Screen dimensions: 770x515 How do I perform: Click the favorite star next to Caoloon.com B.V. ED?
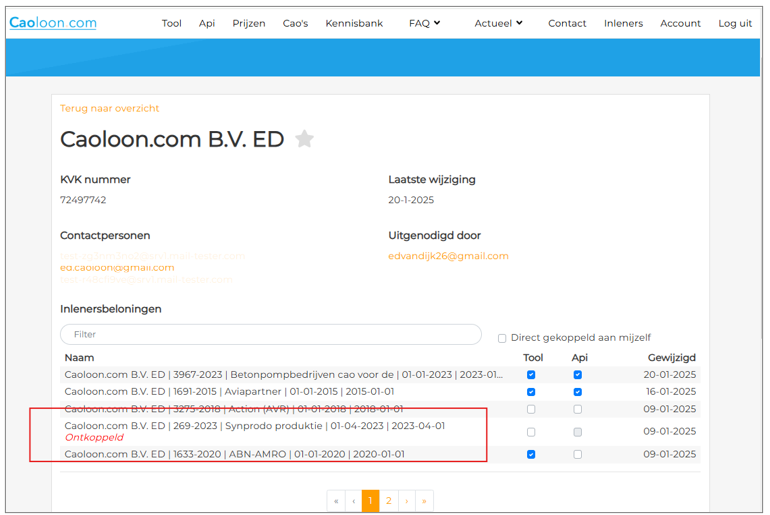[305, 139]
